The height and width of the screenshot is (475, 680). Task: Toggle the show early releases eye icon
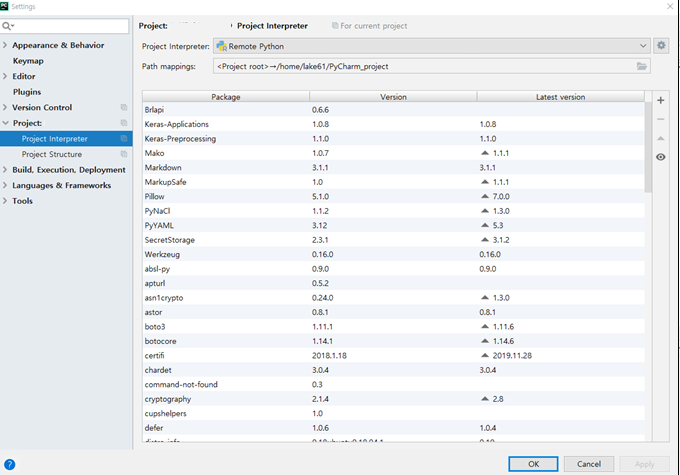pos(660,157)
